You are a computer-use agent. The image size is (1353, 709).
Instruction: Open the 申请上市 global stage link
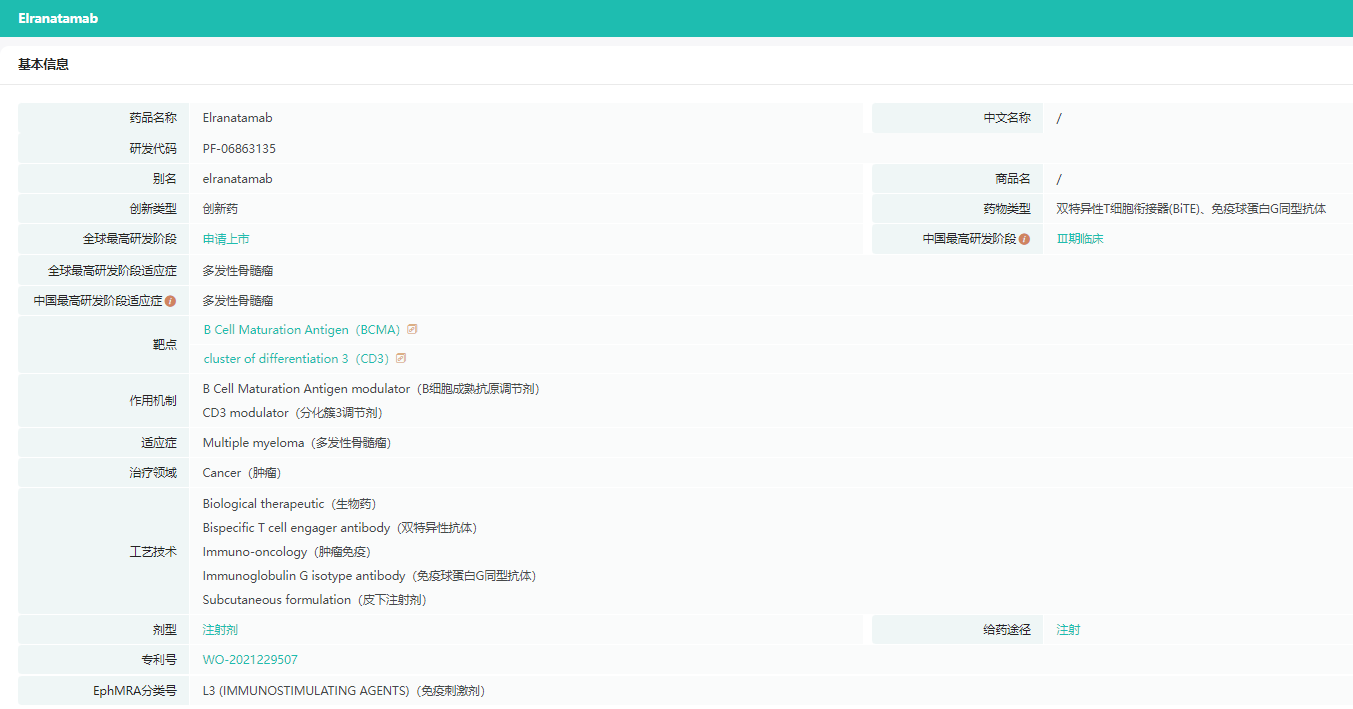[226, 239]
